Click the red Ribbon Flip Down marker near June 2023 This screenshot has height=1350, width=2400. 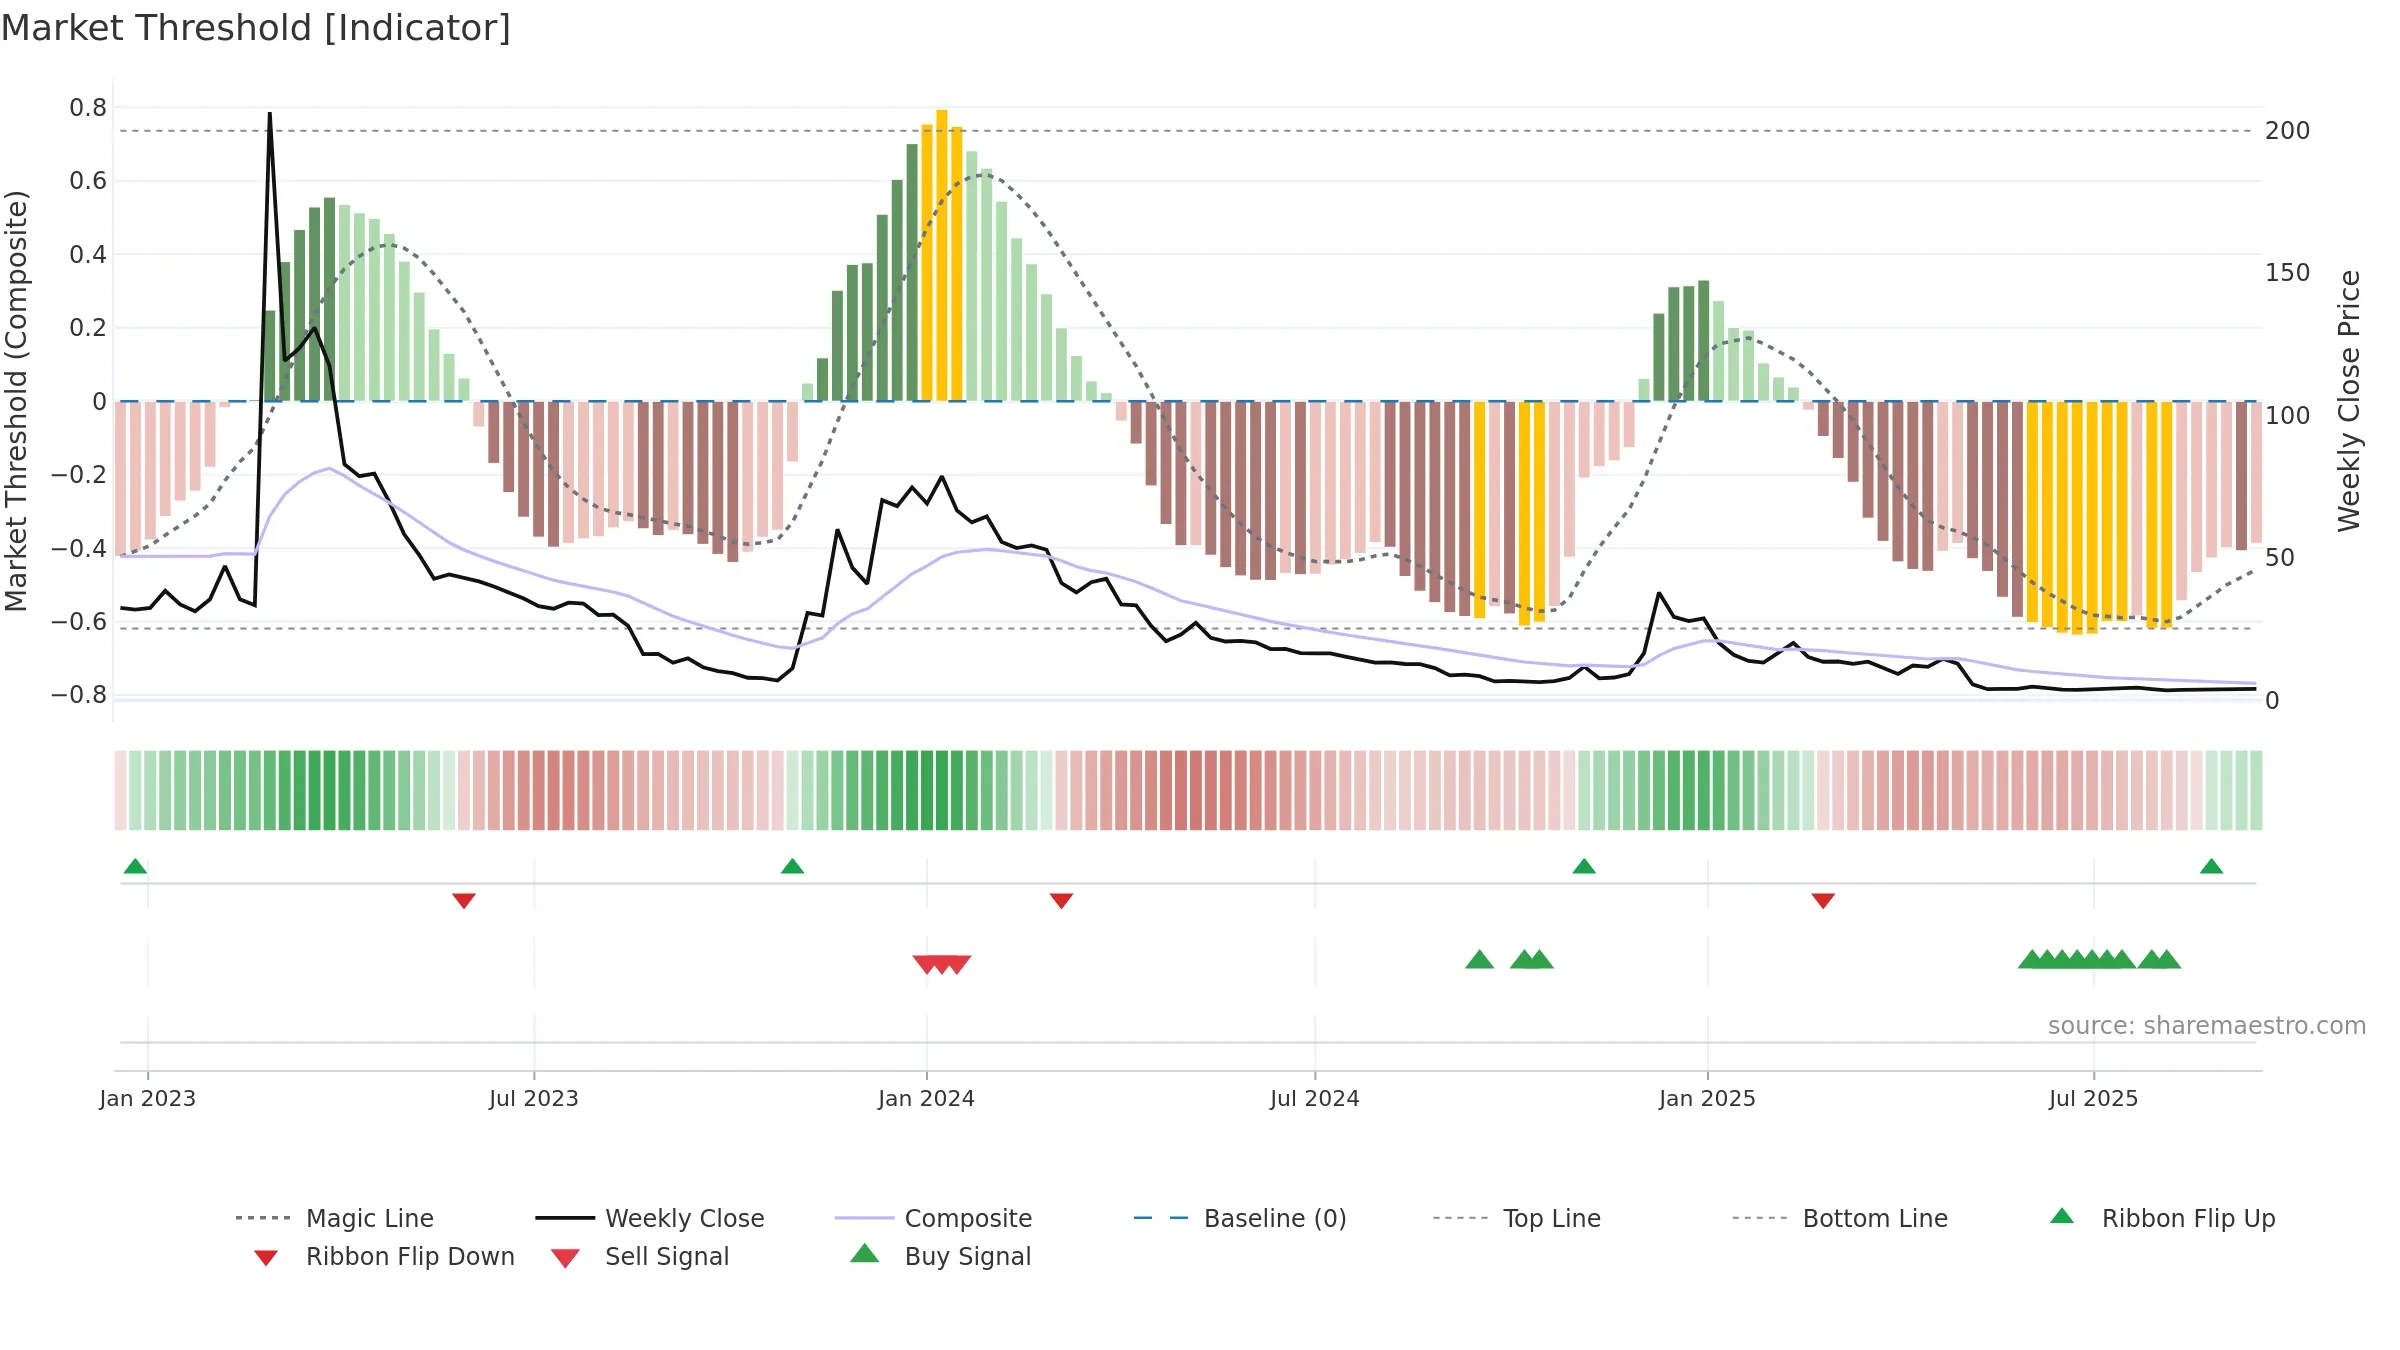464,901
